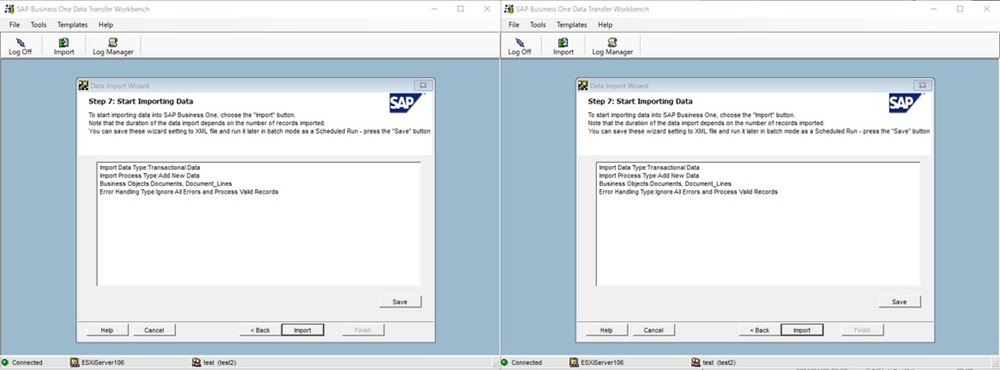1000x370 pixels.
Task: Click "Import Data Type:Transactional Data" in right summary
Action: (649, 168)
